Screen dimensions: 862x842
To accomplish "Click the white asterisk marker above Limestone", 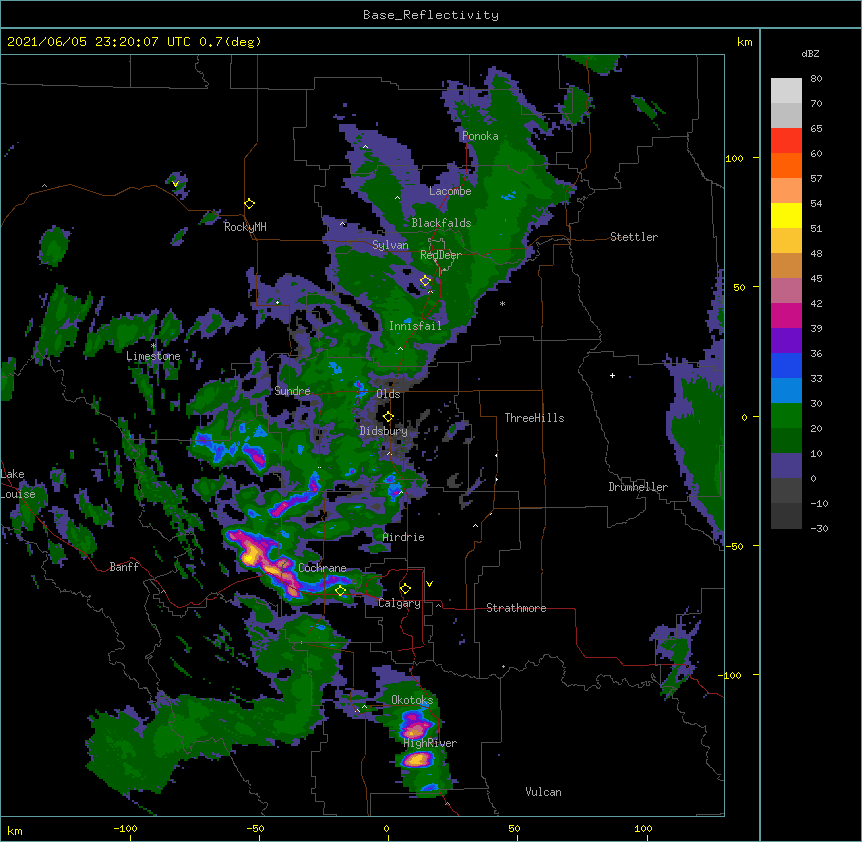I will coord(153,346).
